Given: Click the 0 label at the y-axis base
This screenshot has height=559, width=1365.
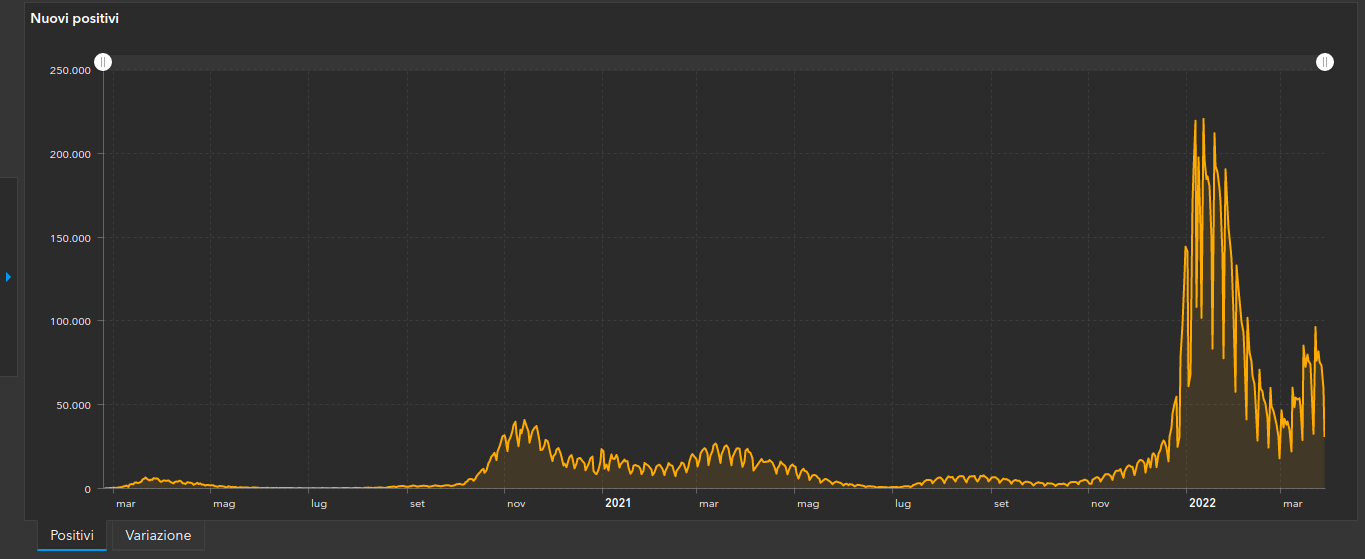Looking at the screenshot, I should (x=88, y=489).
